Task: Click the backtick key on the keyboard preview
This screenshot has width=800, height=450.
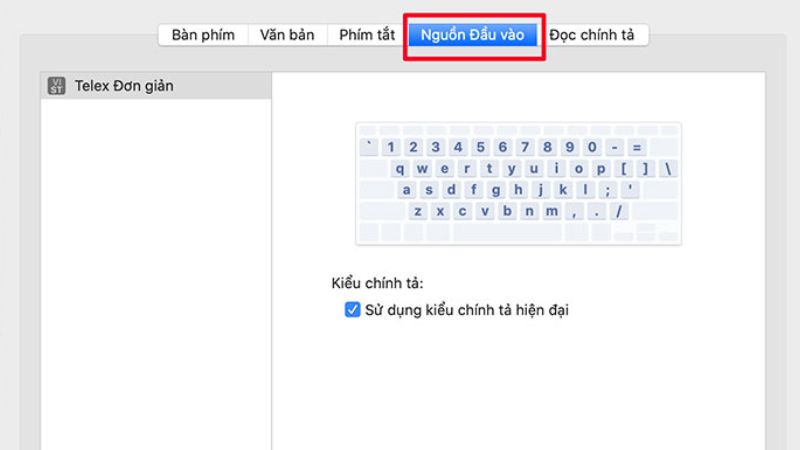Action: point(370,147)
